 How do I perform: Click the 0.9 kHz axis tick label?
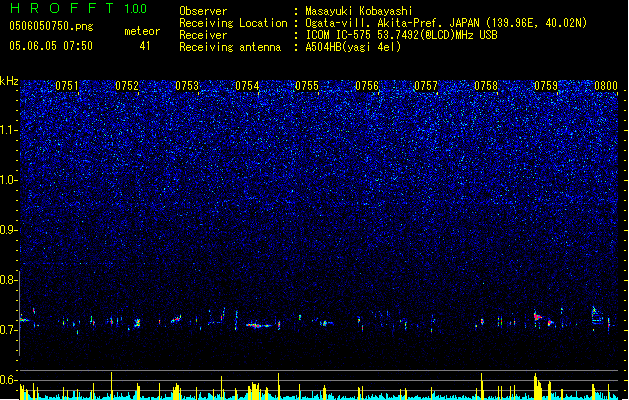click(8, 230)
